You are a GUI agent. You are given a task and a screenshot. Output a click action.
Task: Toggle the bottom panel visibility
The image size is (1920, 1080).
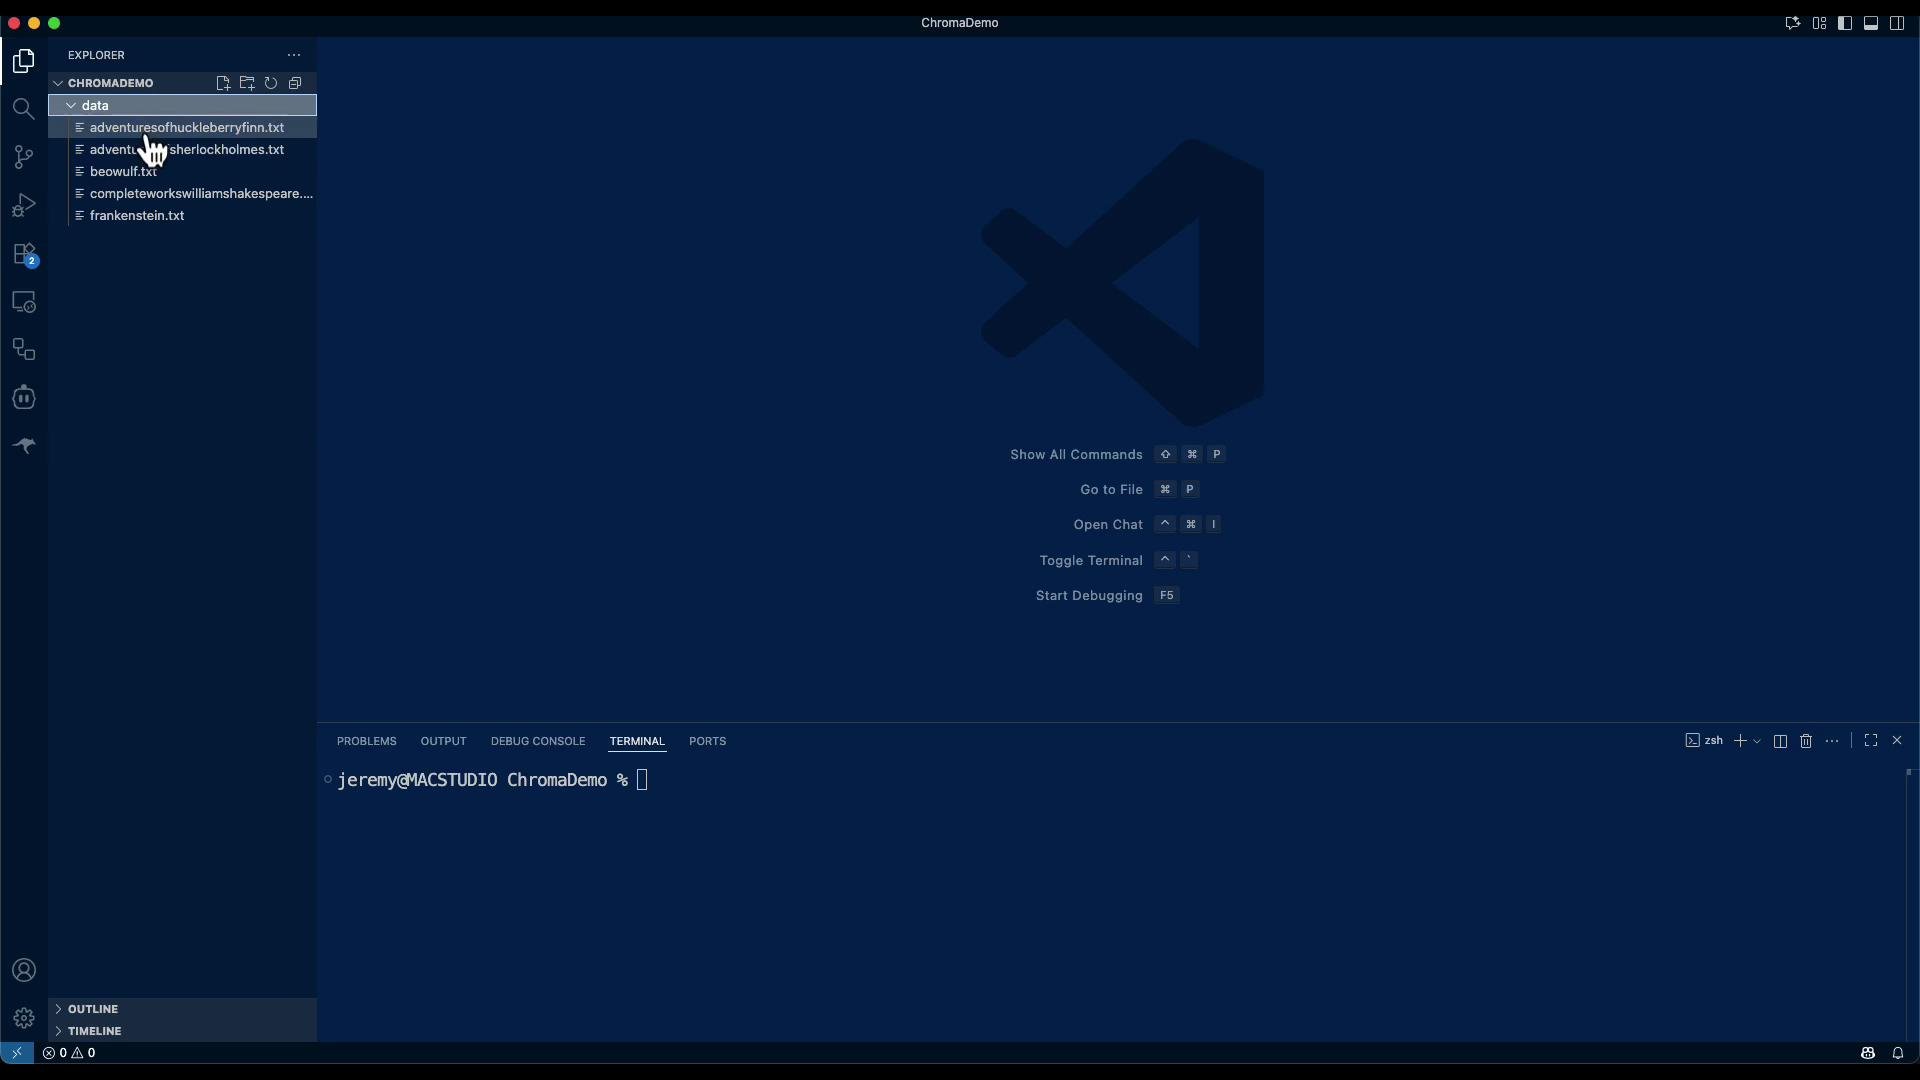click(1871, 23)
